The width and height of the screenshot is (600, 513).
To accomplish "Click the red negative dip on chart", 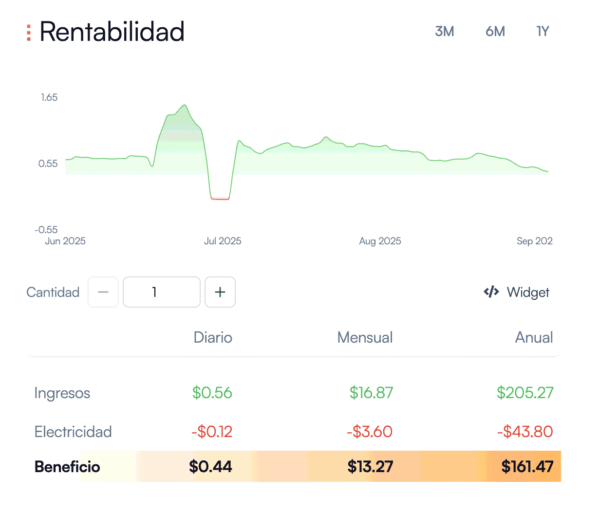I will [220, 199].
